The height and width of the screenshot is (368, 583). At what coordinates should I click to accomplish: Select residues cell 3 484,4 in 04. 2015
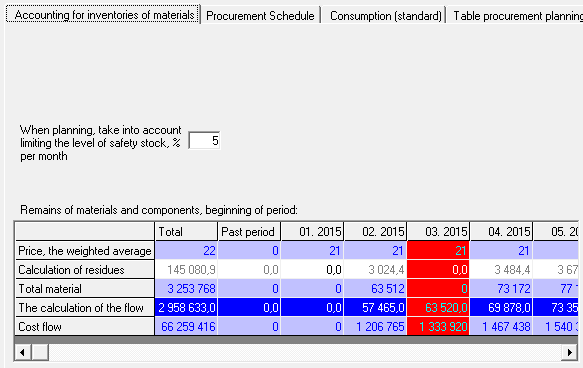click(501, 269)
